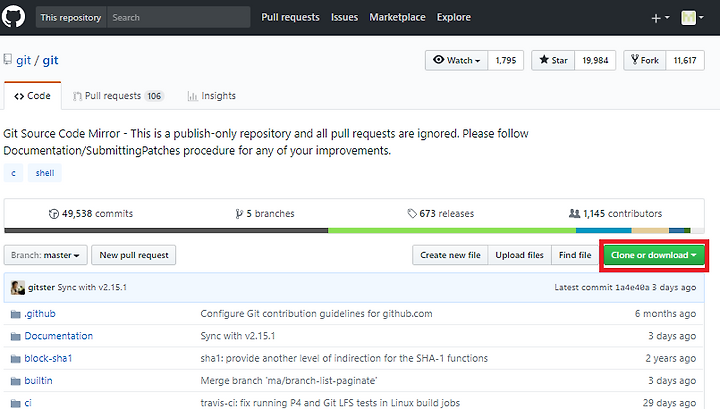Open the Branch: master selector
Screen dimensions: 720x409
click(45, 255)
